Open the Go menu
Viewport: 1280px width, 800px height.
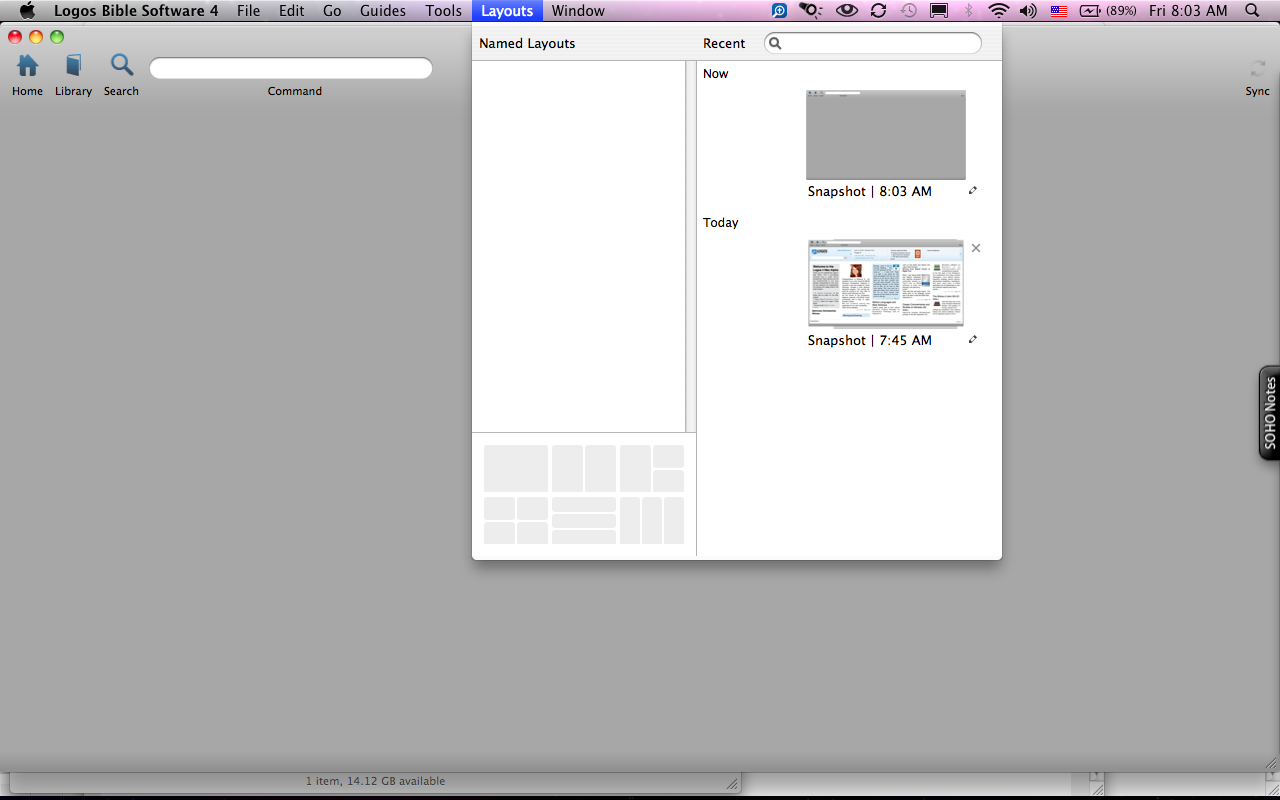(332, 11)
